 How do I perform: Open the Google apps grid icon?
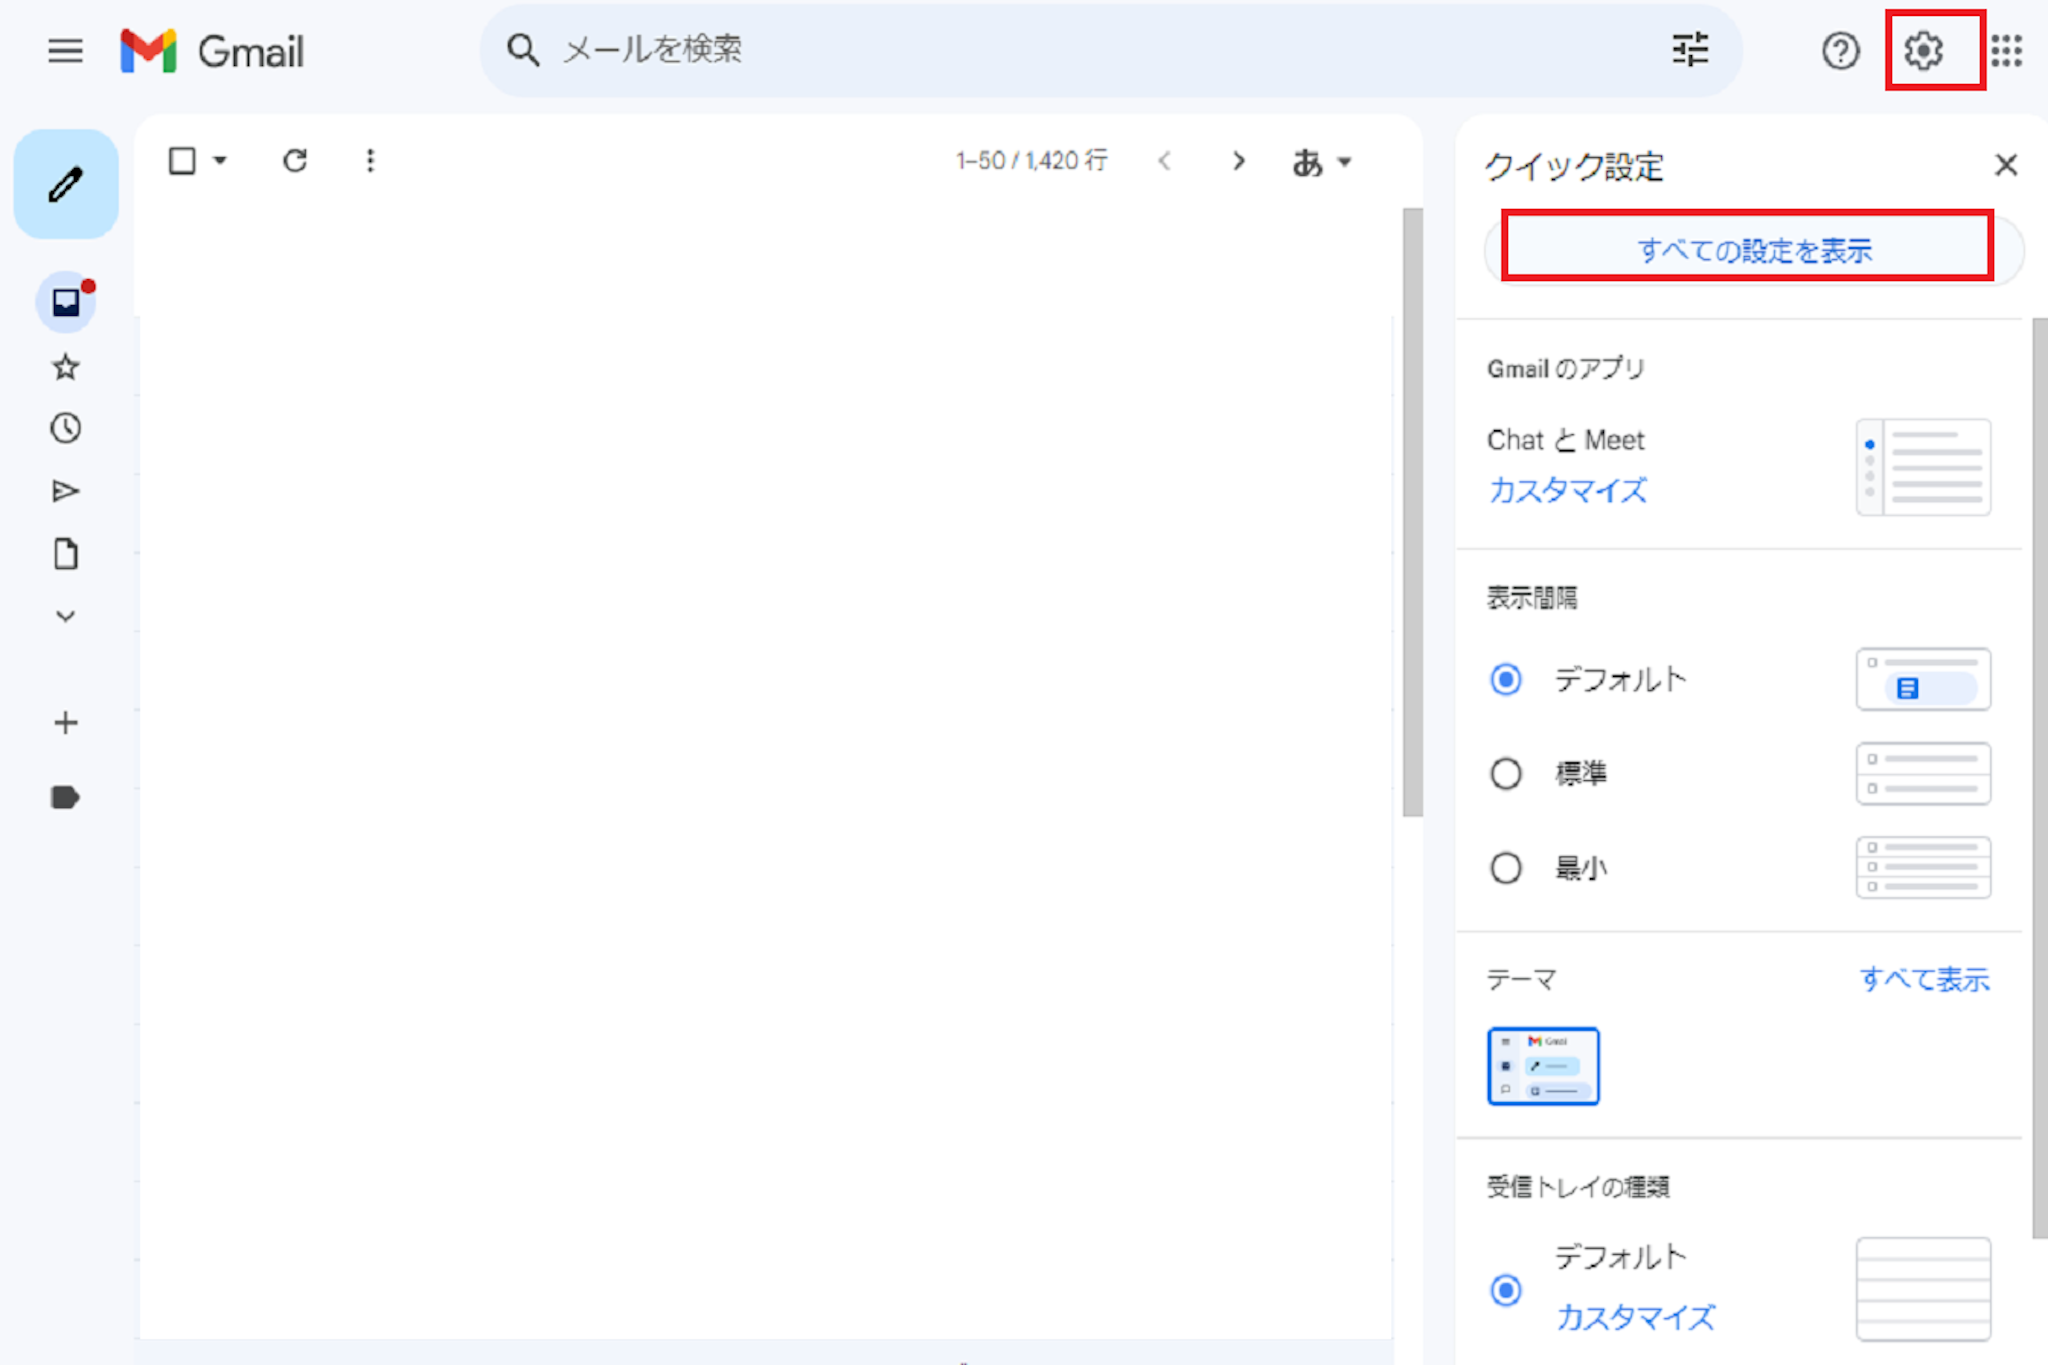coord(2006,50)
